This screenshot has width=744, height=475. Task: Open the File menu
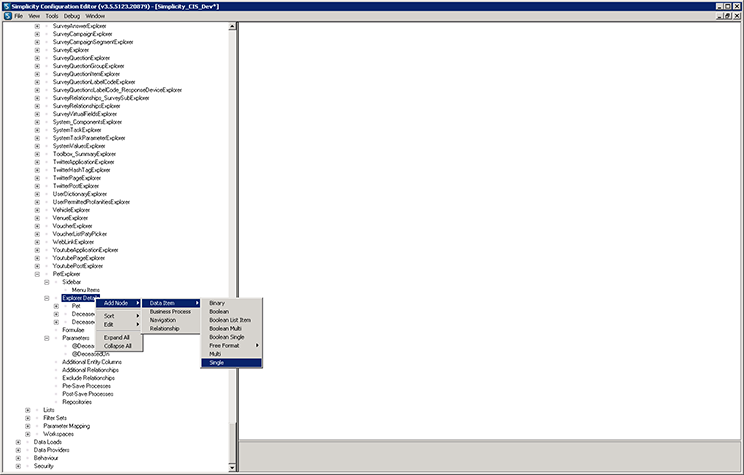(18, 16)
